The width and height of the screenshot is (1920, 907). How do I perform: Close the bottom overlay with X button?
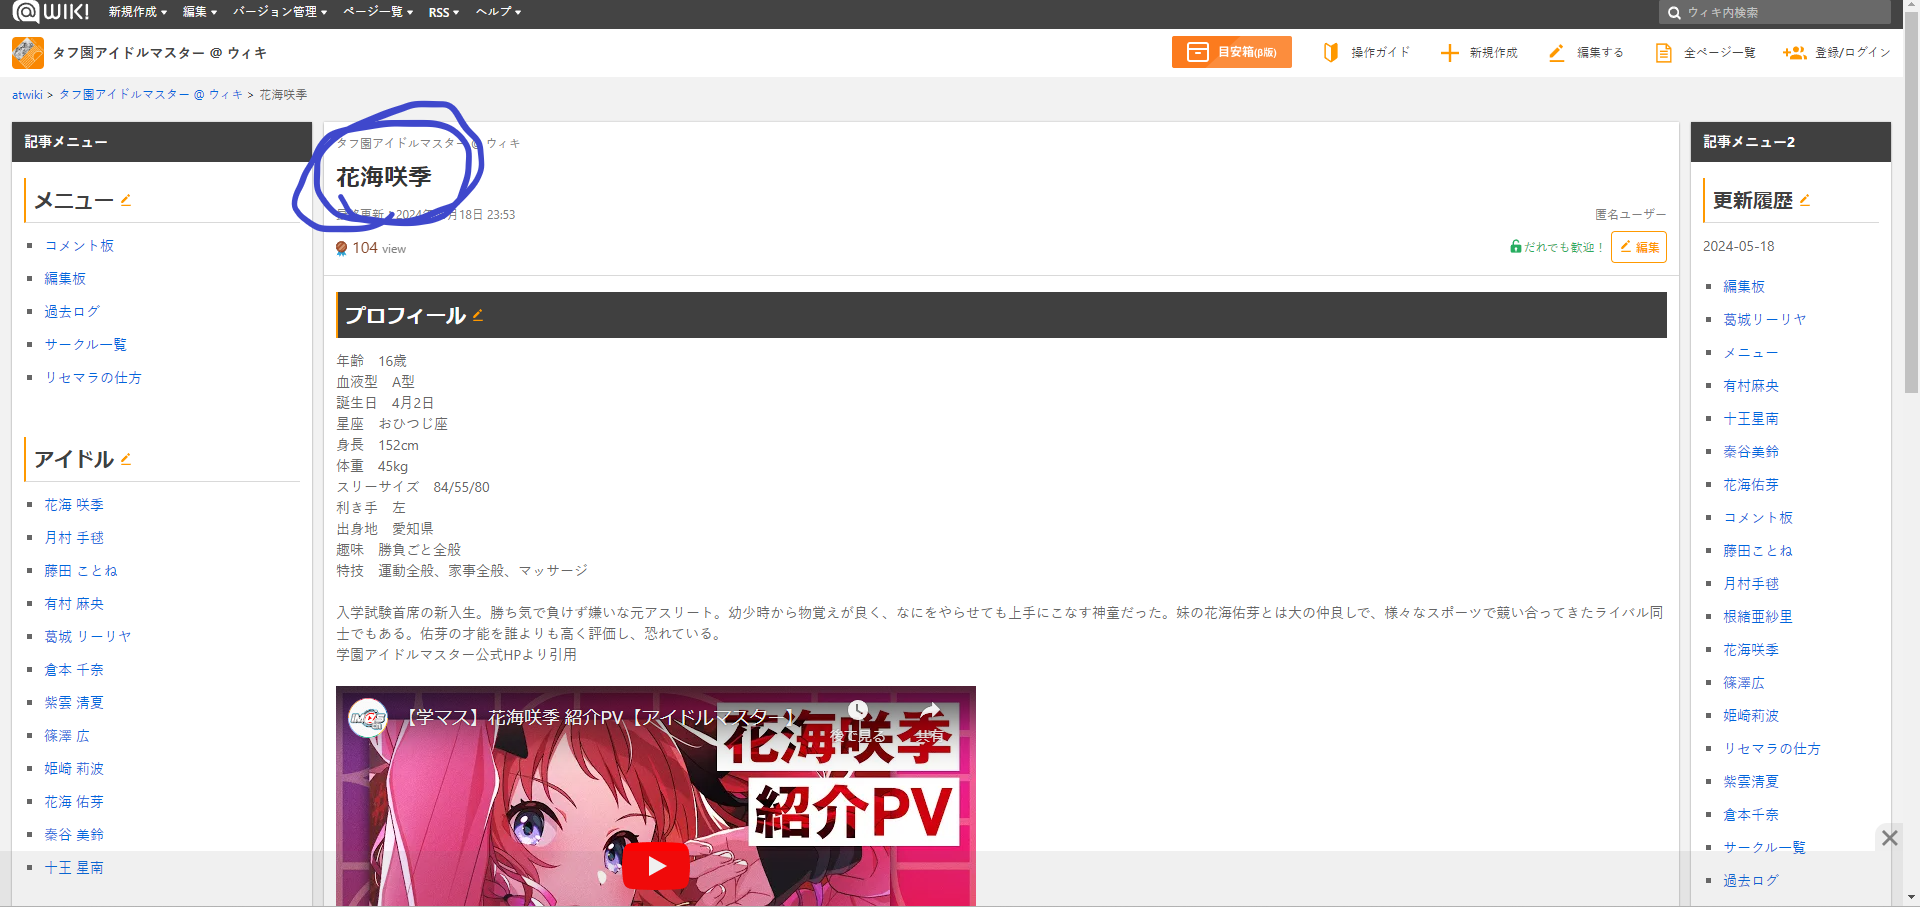pos(1889,838)
